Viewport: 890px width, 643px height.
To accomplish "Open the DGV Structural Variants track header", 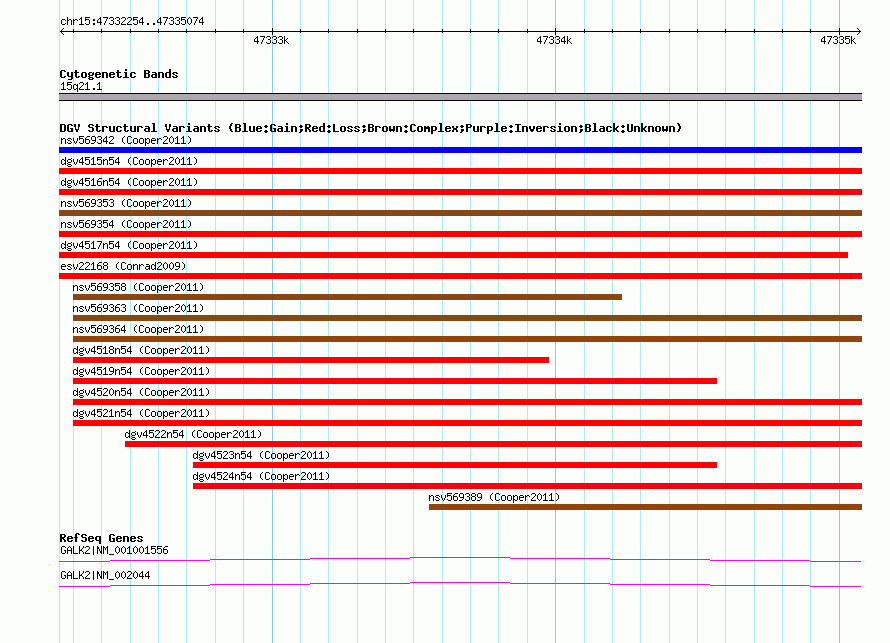I will click(x=370, y=128).
